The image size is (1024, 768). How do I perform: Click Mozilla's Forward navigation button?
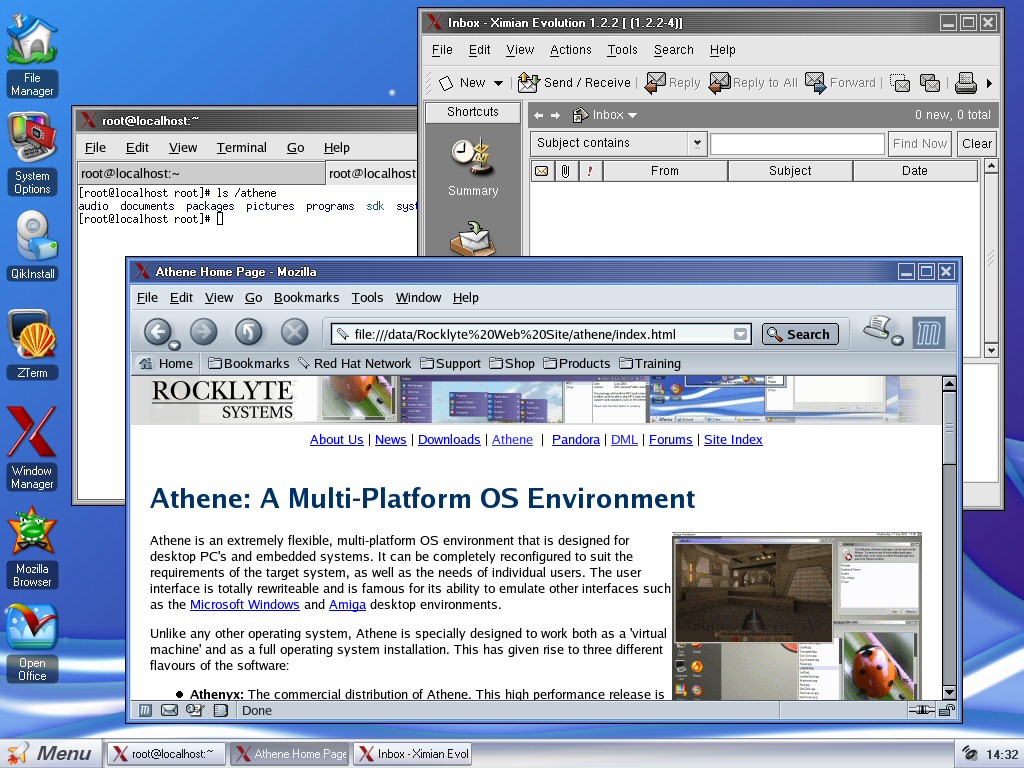click(x=204, y=332)
